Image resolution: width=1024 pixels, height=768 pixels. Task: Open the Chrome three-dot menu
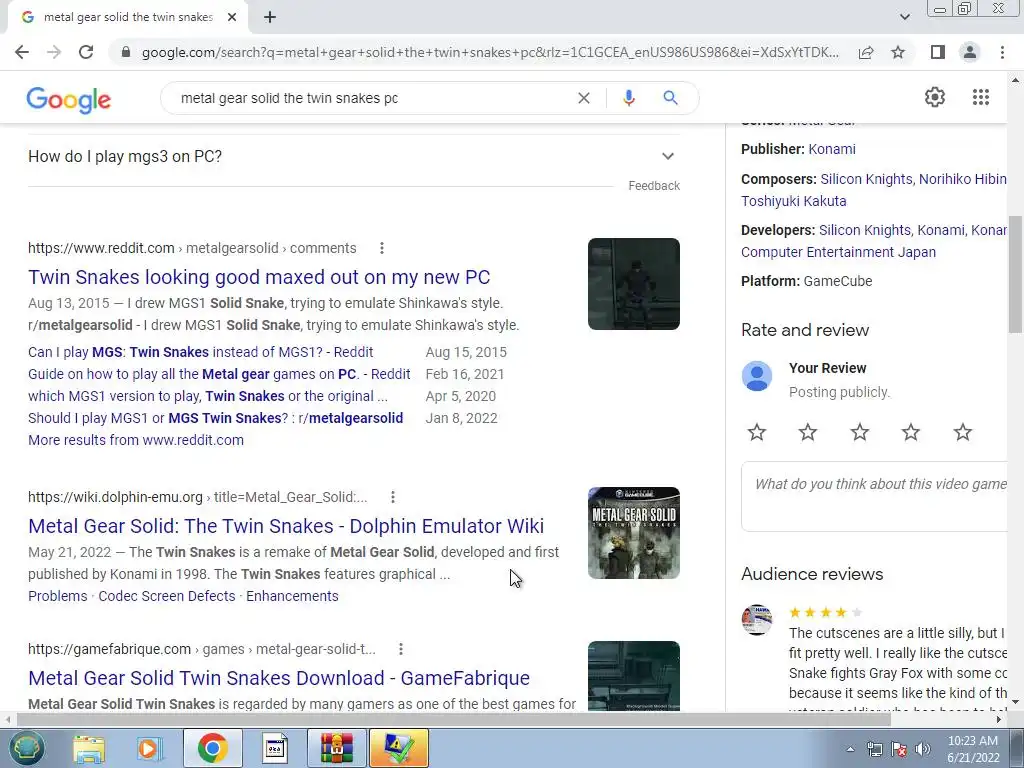(x=1002, y=52)
